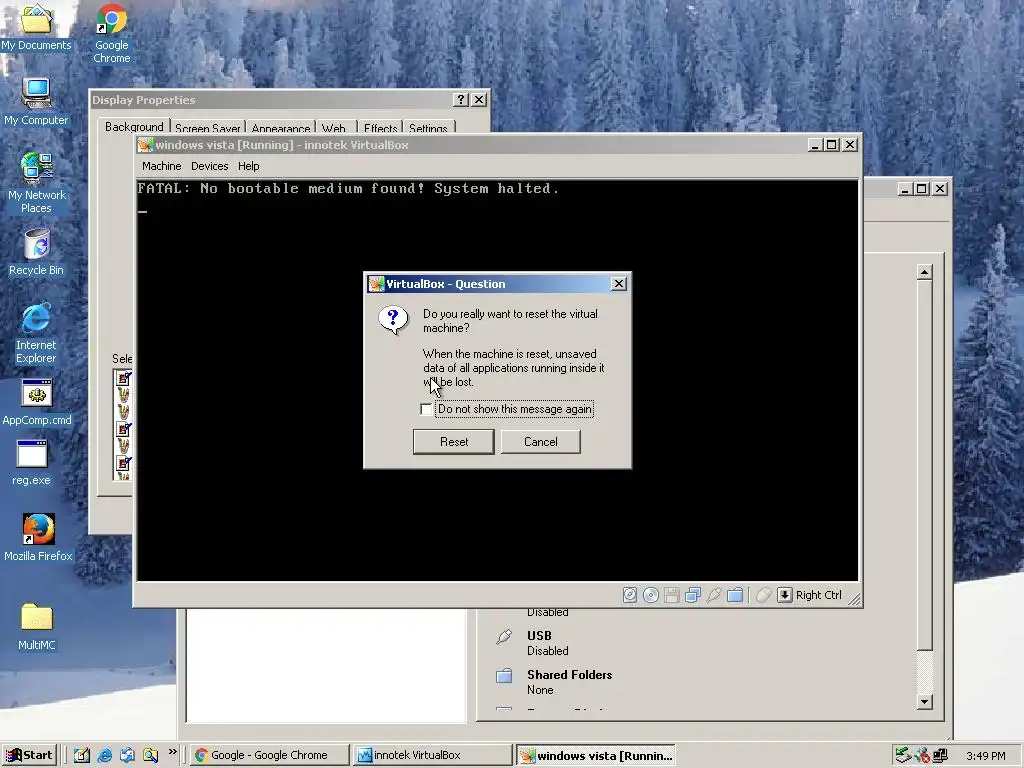1024x768 pixels.
Task: Select the AppComp.cmd desktop file
Action: click(37, 402)
